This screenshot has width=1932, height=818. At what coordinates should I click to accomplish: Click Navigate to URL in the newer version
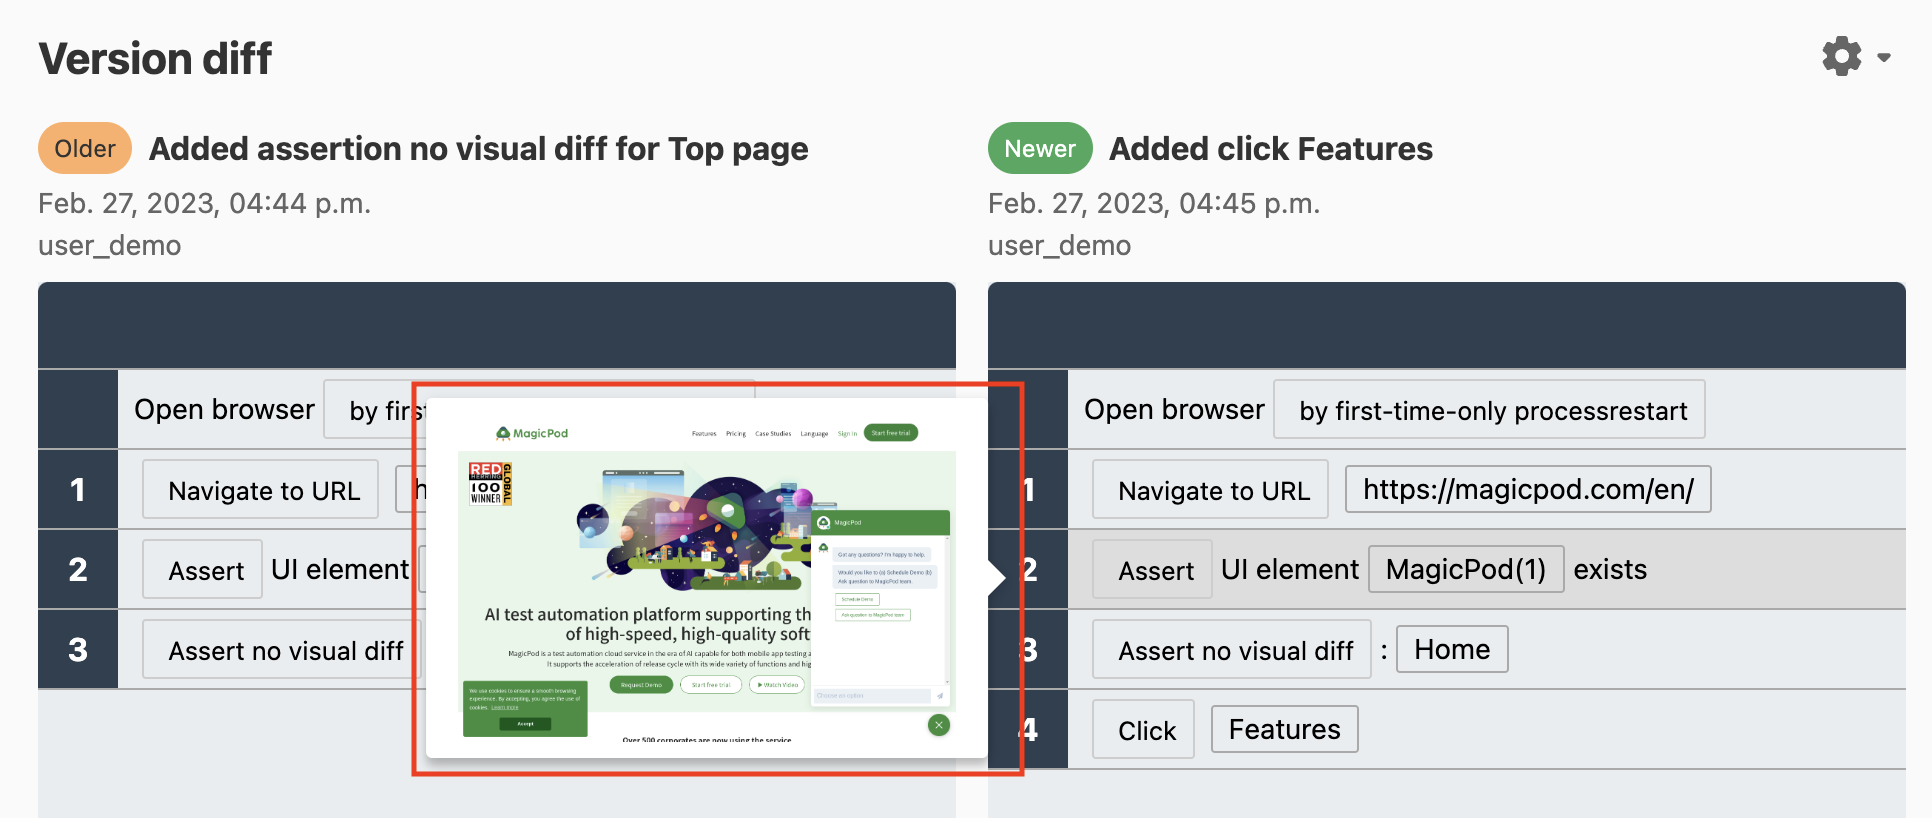[x=1211, y=489]
